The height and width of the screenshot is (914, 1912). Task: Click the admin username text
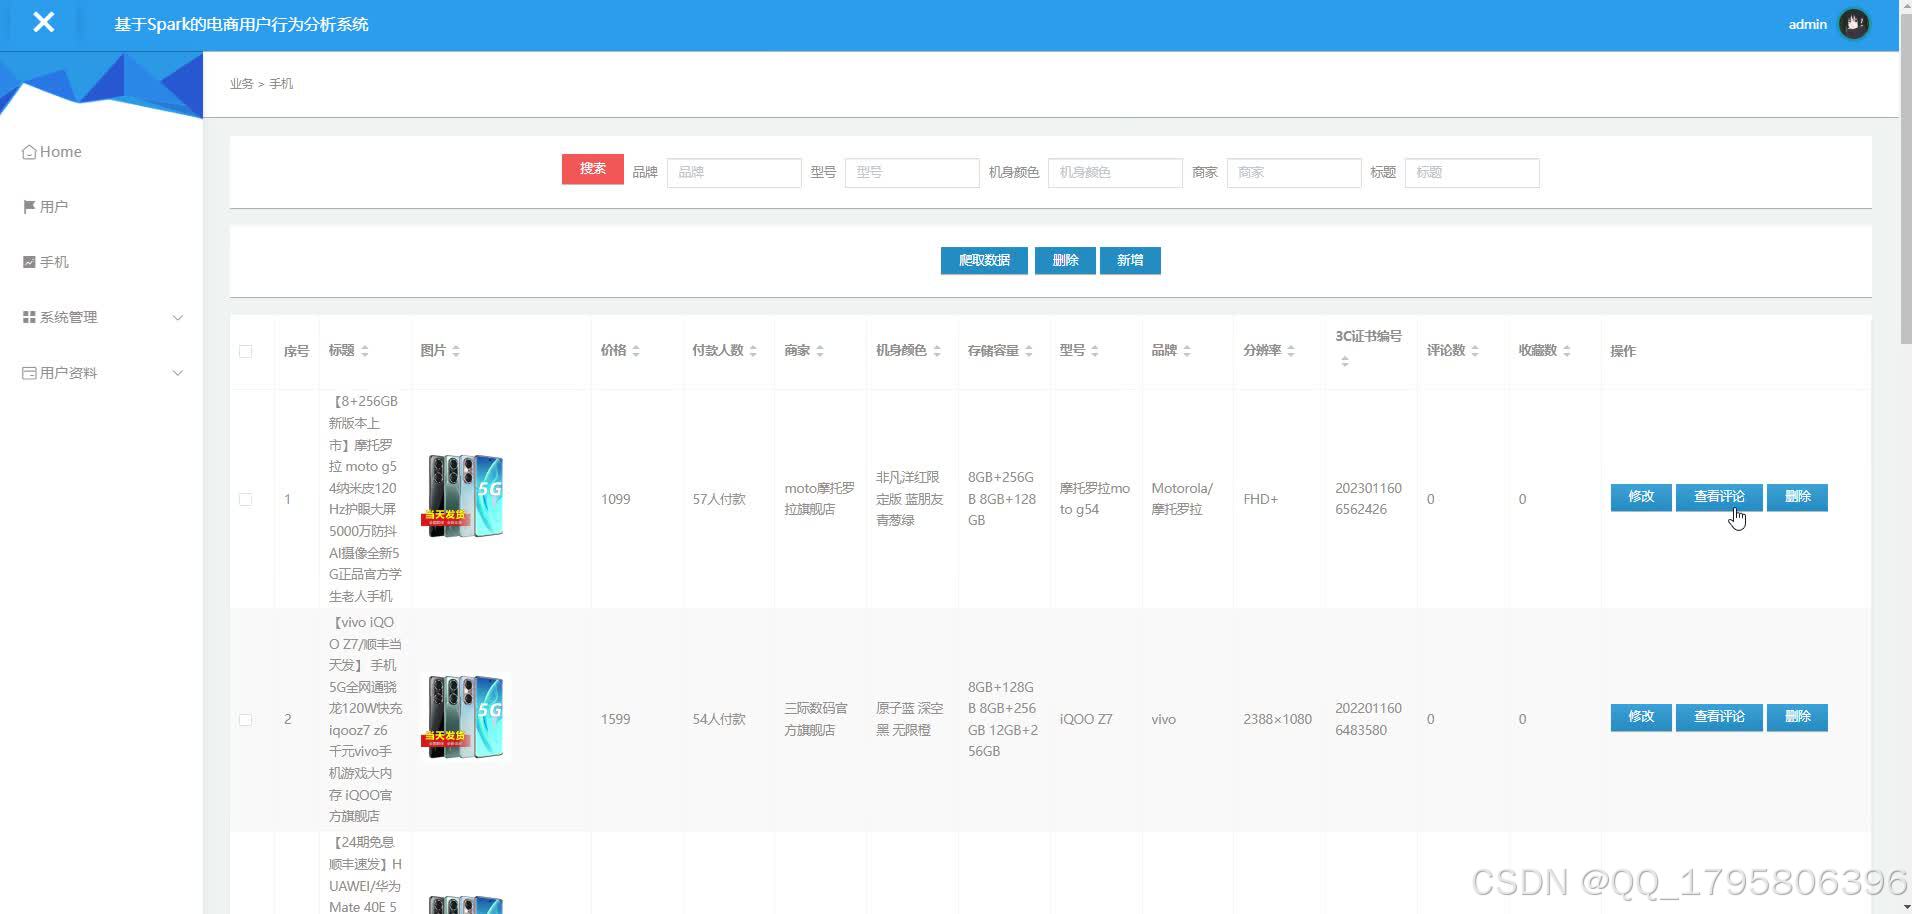pyautogui.click(x=1807, y=25)
